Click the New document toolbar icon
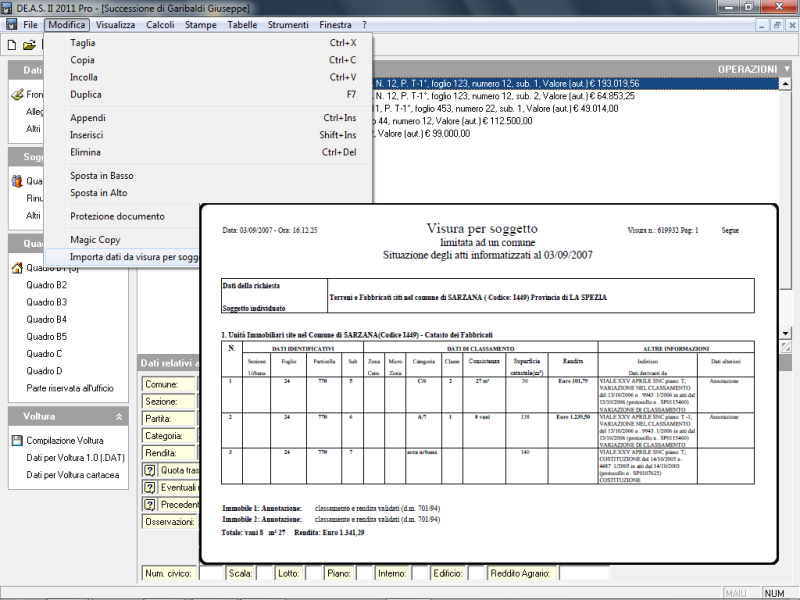Viewport: 800px width, 600px height. click(12, 45)
